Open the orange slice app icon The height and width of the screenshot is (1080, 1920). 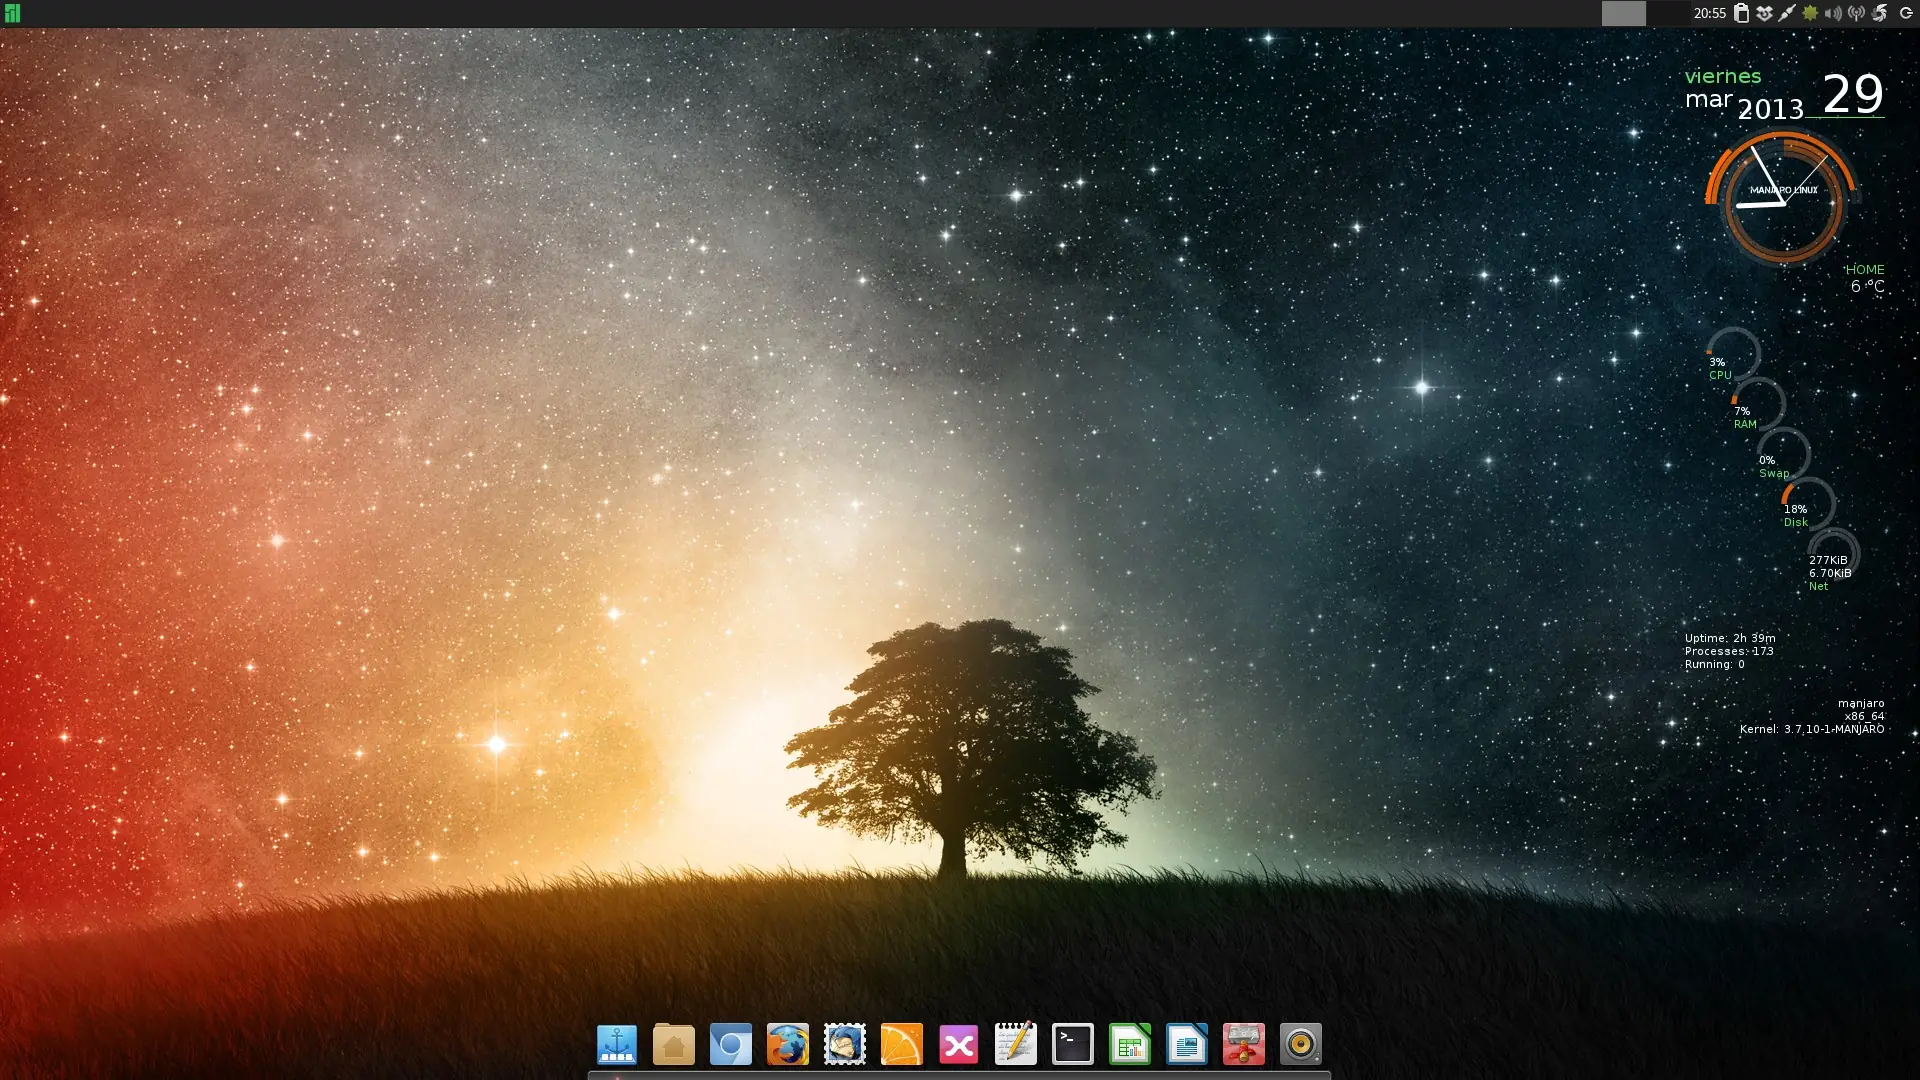tap(901, 1045)
